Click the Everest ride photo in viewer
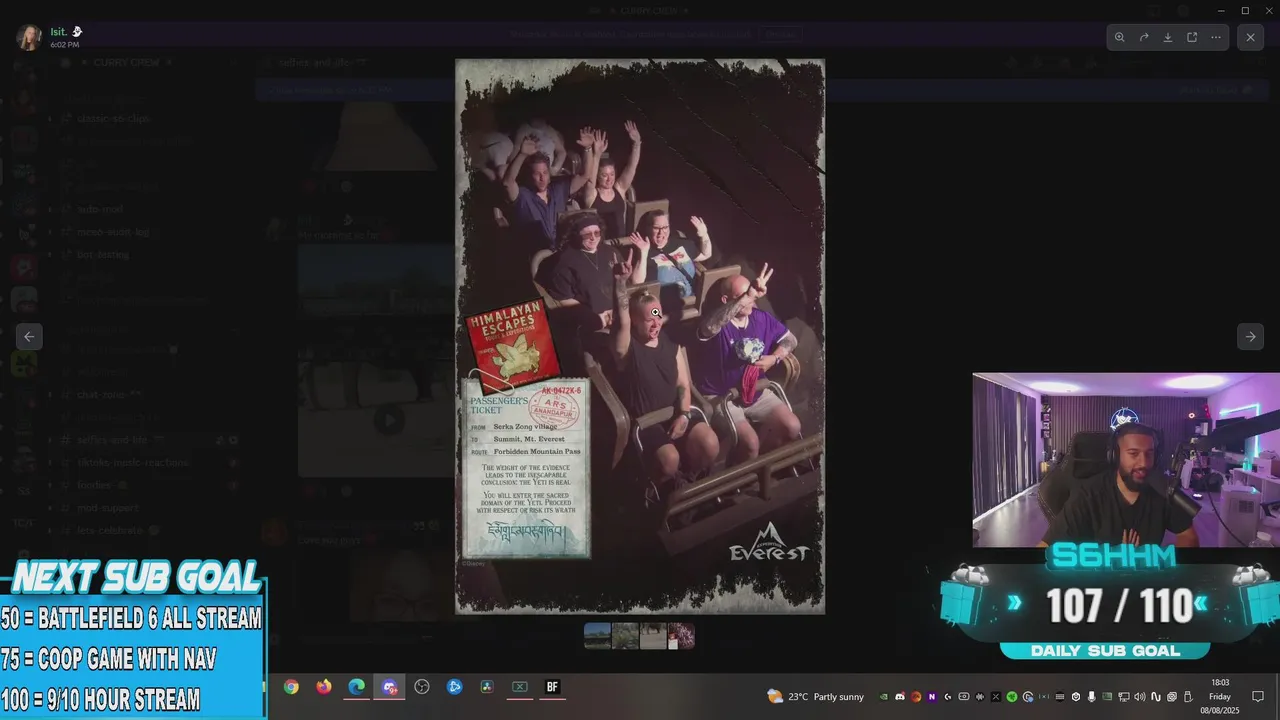The image size is (1280, 720). pyautogui.click(x=640, y=336)
